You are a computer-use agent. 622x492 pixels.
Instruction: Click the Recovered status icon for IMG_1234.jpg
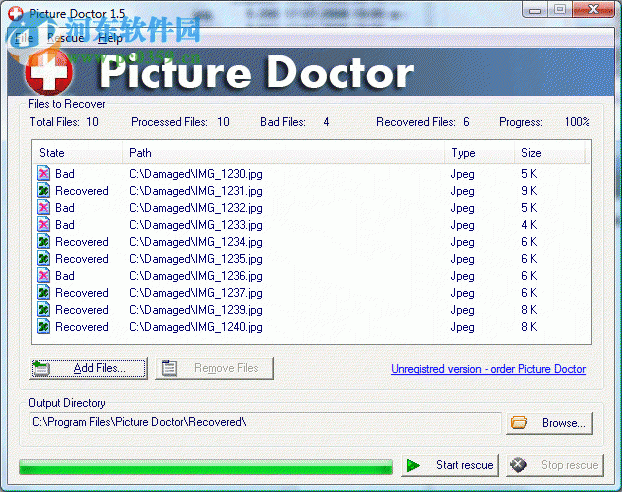click(44, 242)
